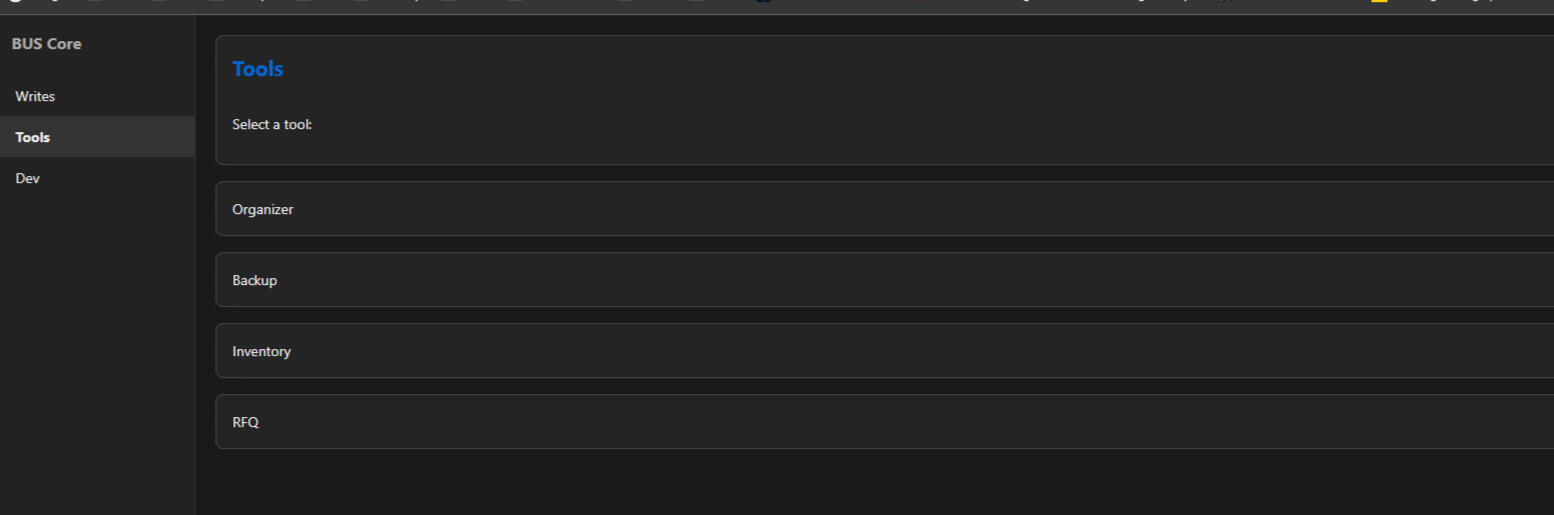The height and width of the screenshot is (515, 1554).
Task: Click the word 'Writes' in navigation
Action: coord(35,97)
